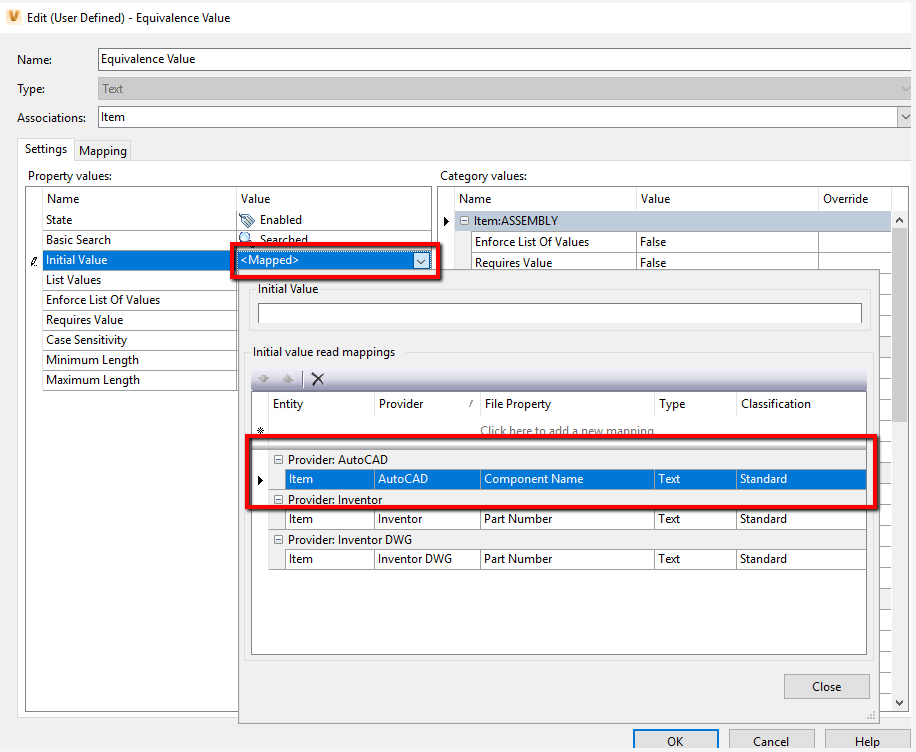Close the Initial Value mapping popup
This screenshot has height=752, width=916.
click(826, 686)
